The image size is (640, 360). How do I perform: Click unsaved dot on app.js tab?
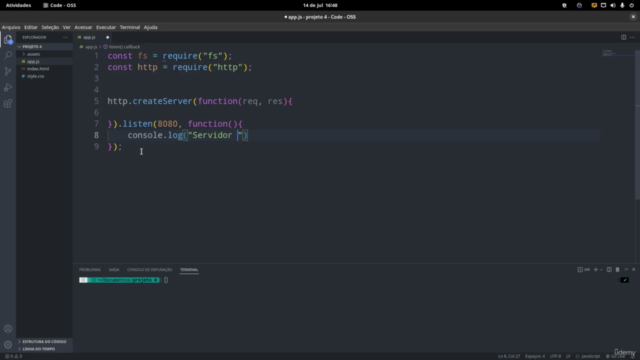coord(108,37)
